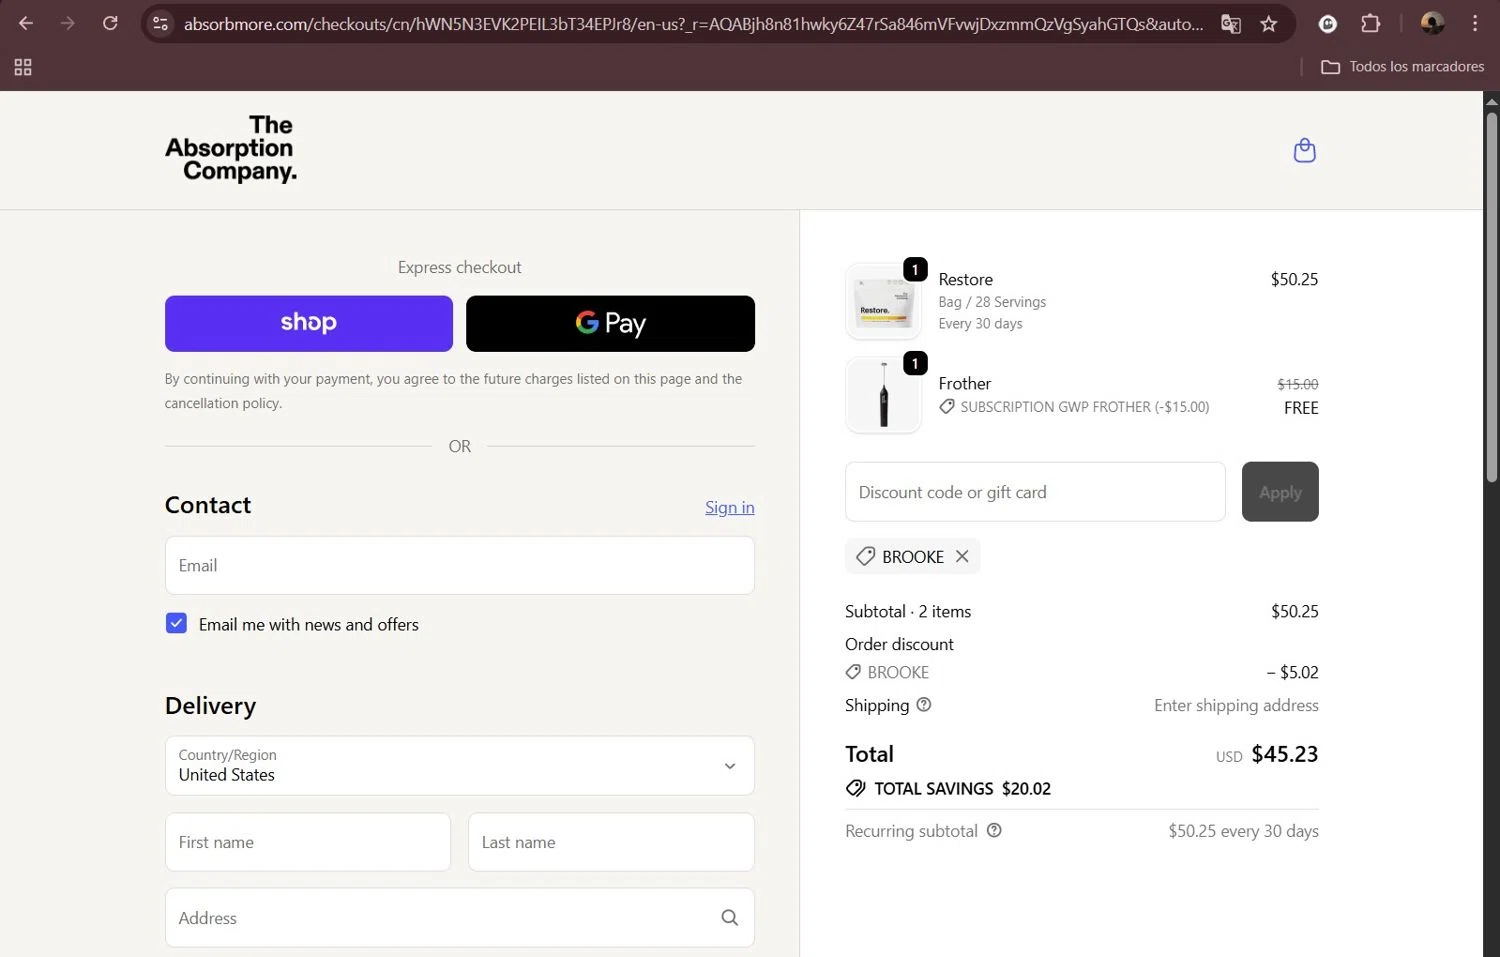Click the Express checkout heading

[459, 267]
